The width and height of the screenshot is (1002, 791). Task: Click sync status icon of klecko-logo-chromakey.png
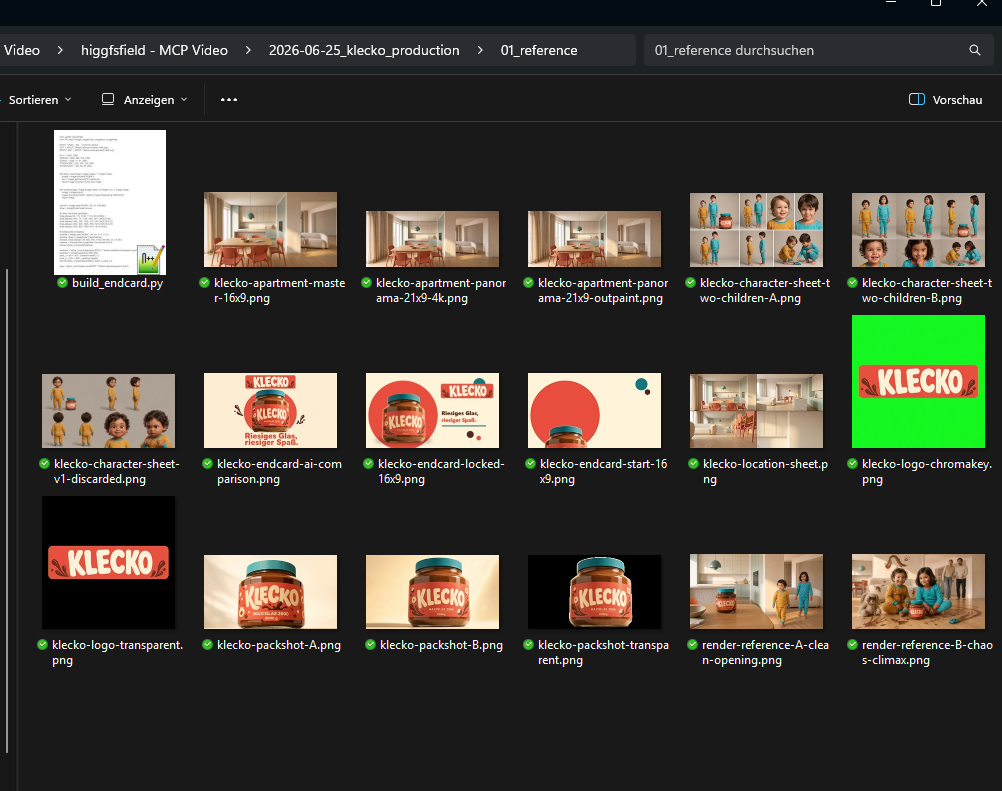click(852, 464)
